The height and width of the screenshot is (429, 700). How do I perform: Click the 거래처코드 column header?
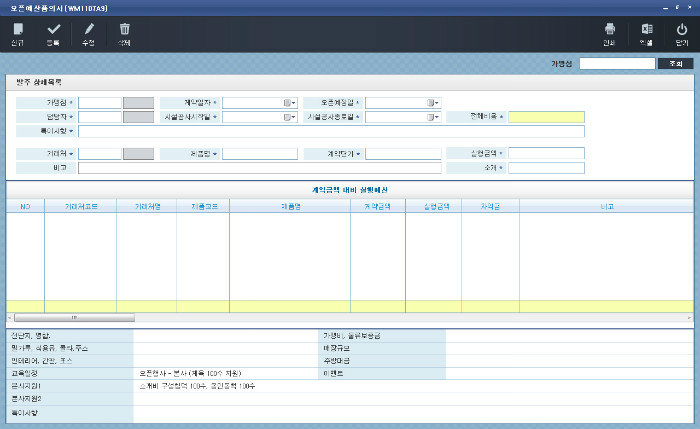pyautogui.click(x=80, y=206)
